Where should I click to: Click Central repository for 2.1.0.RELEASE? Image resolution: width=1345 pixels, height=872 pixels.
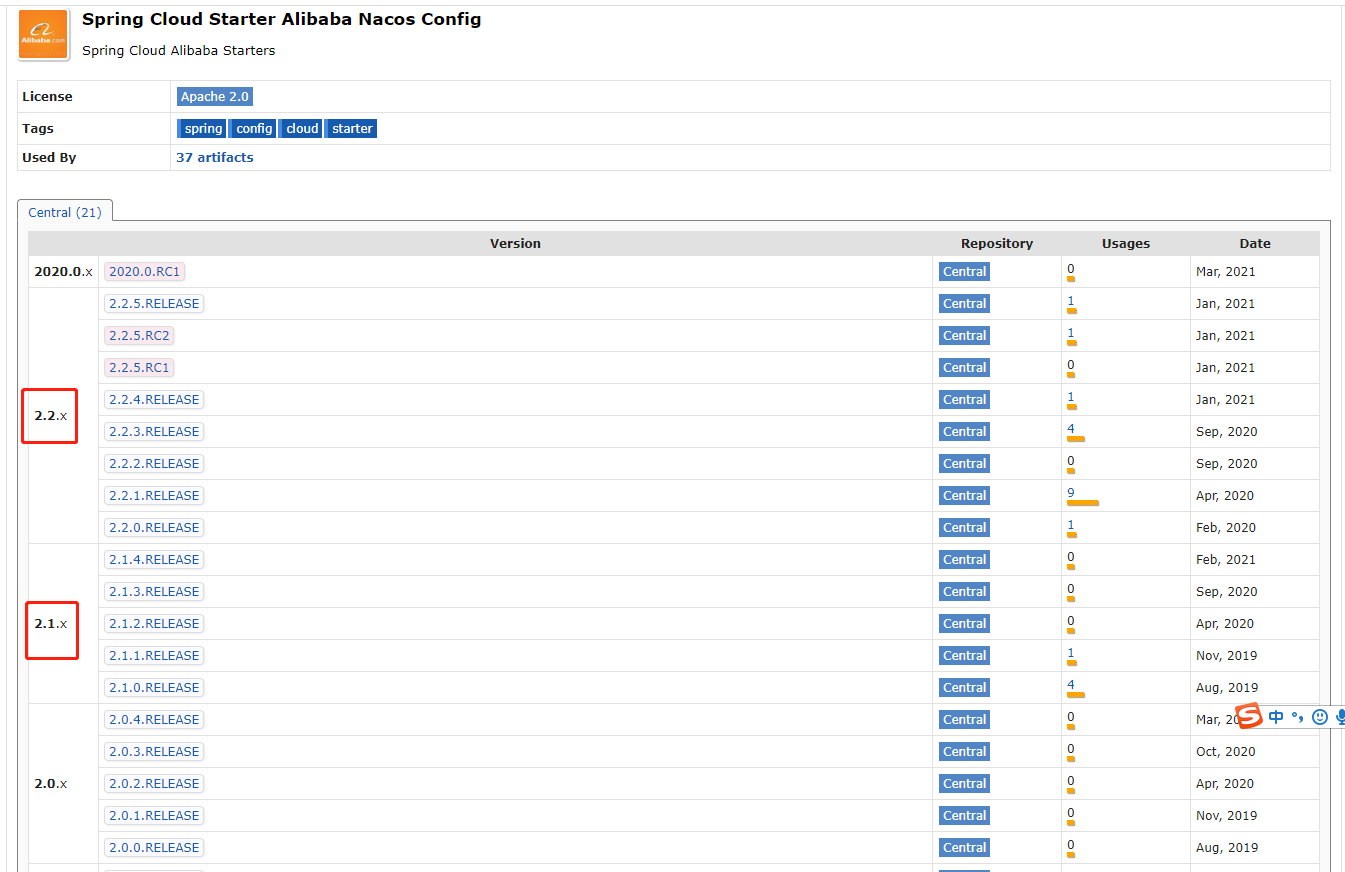(x=964, y=688)
